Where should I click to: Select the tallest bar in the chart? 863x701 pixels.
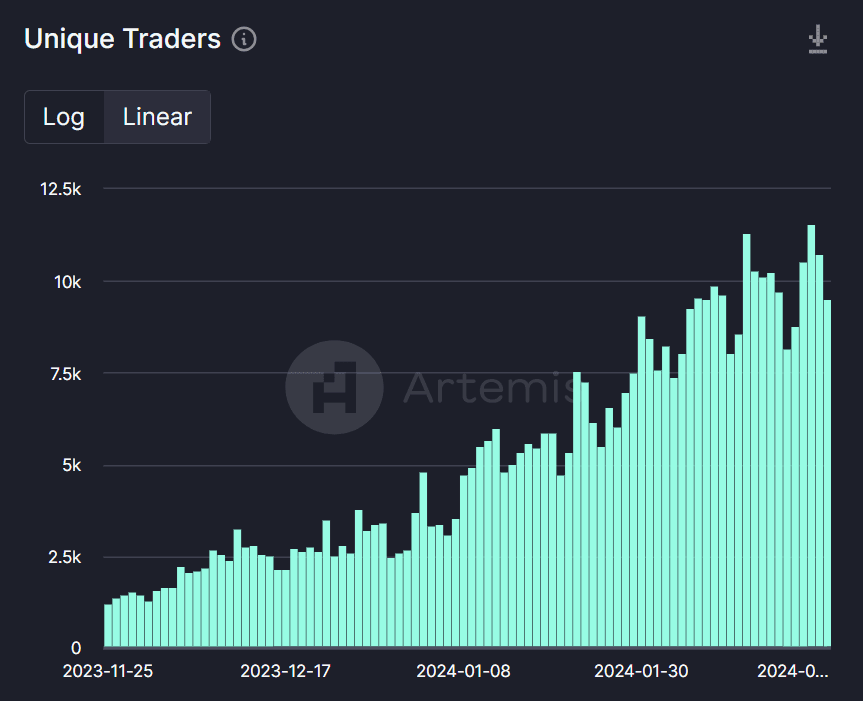point(811,436)
